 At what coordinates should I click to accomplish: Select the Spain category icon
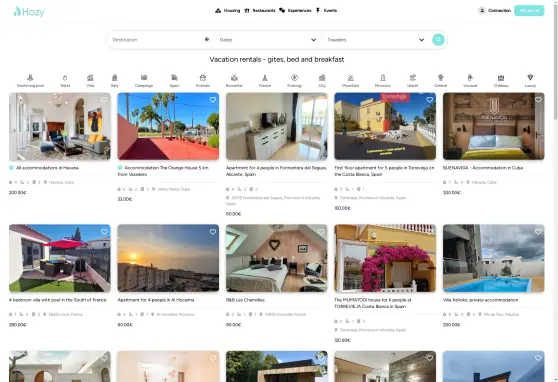(x=174, y=78)
